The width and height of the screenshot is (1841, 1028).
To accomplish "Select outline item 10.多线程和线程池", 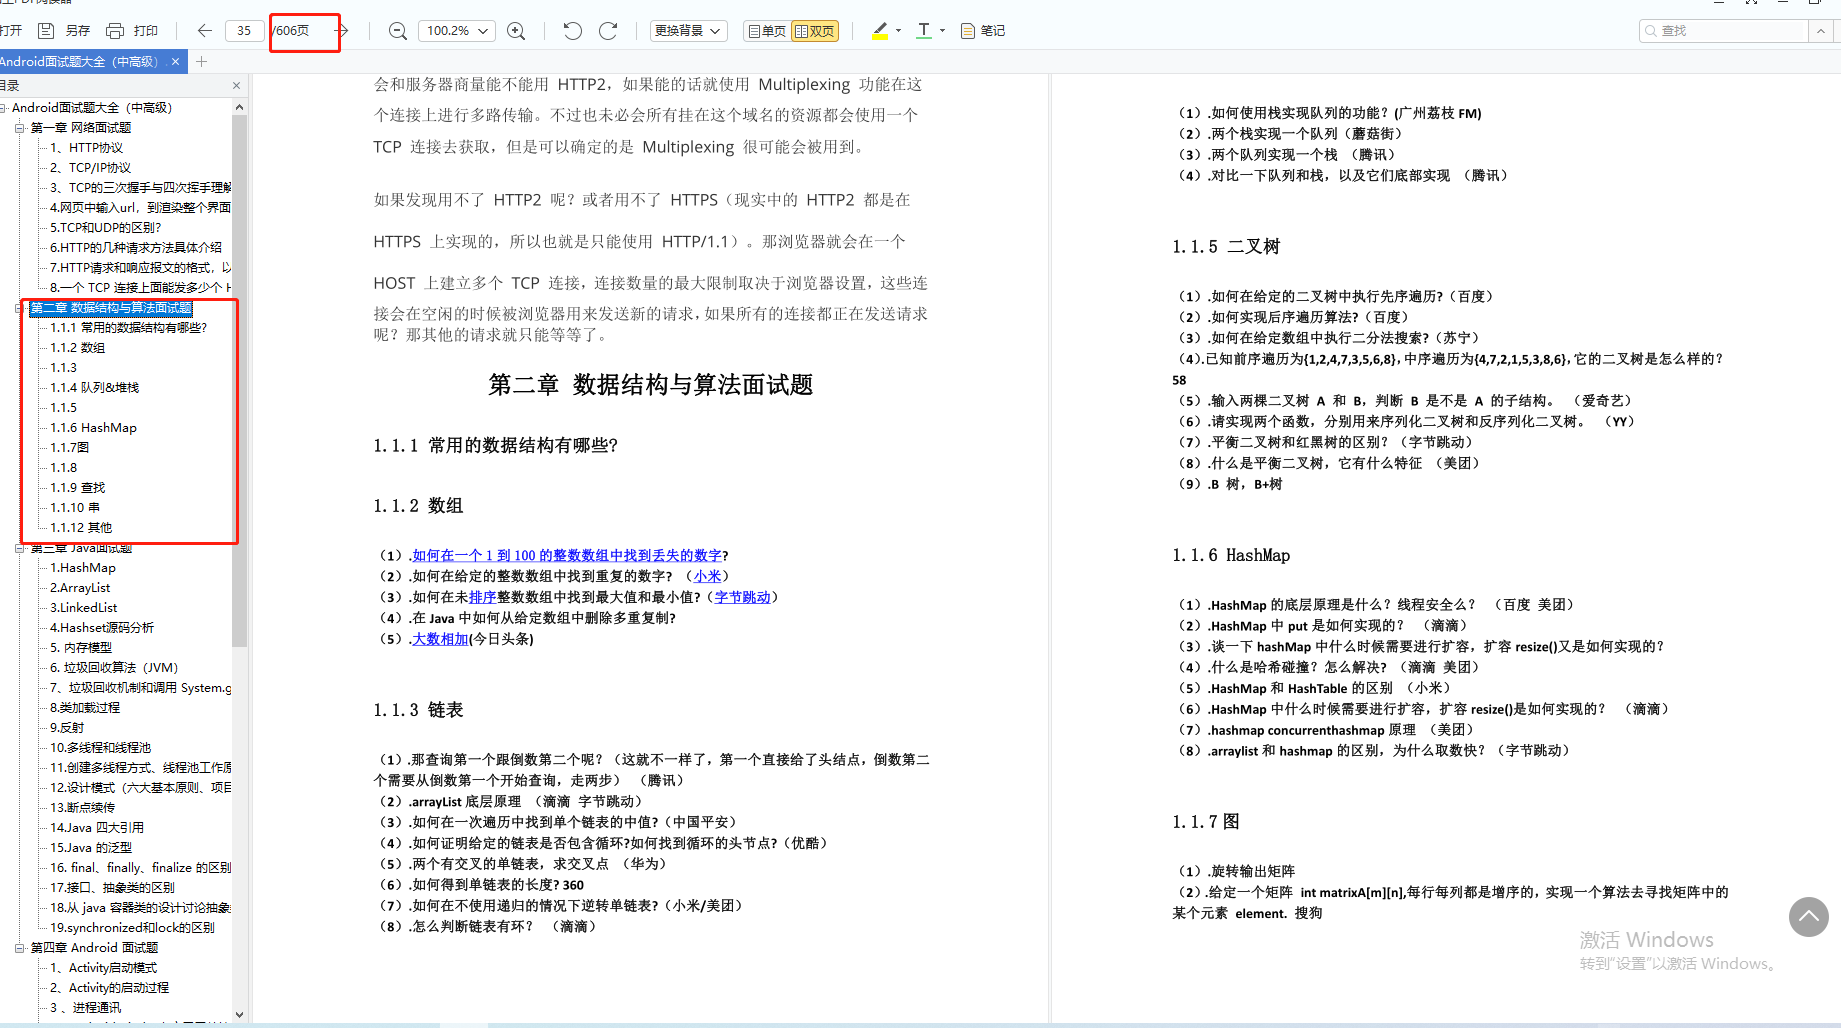I will 101,748.
